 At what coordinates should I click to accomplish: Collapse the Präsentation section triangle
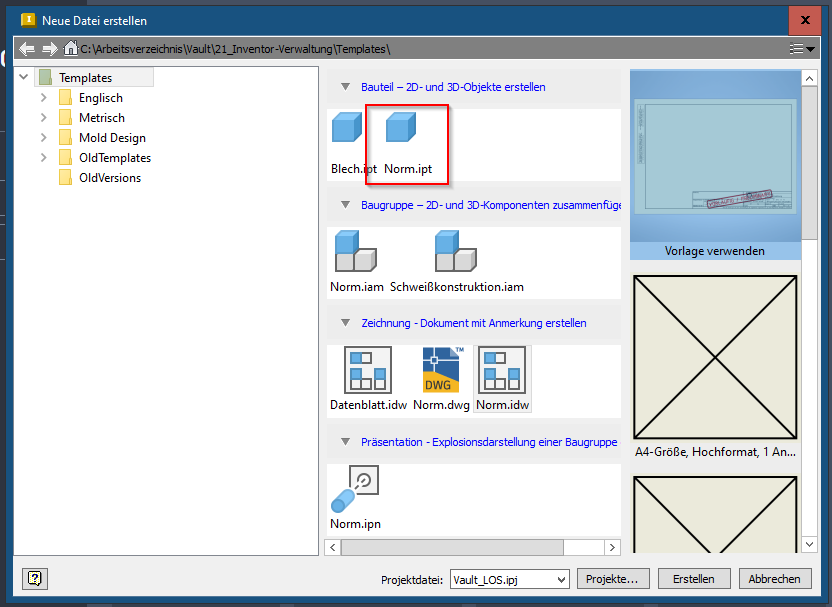(x=345, y=441)
